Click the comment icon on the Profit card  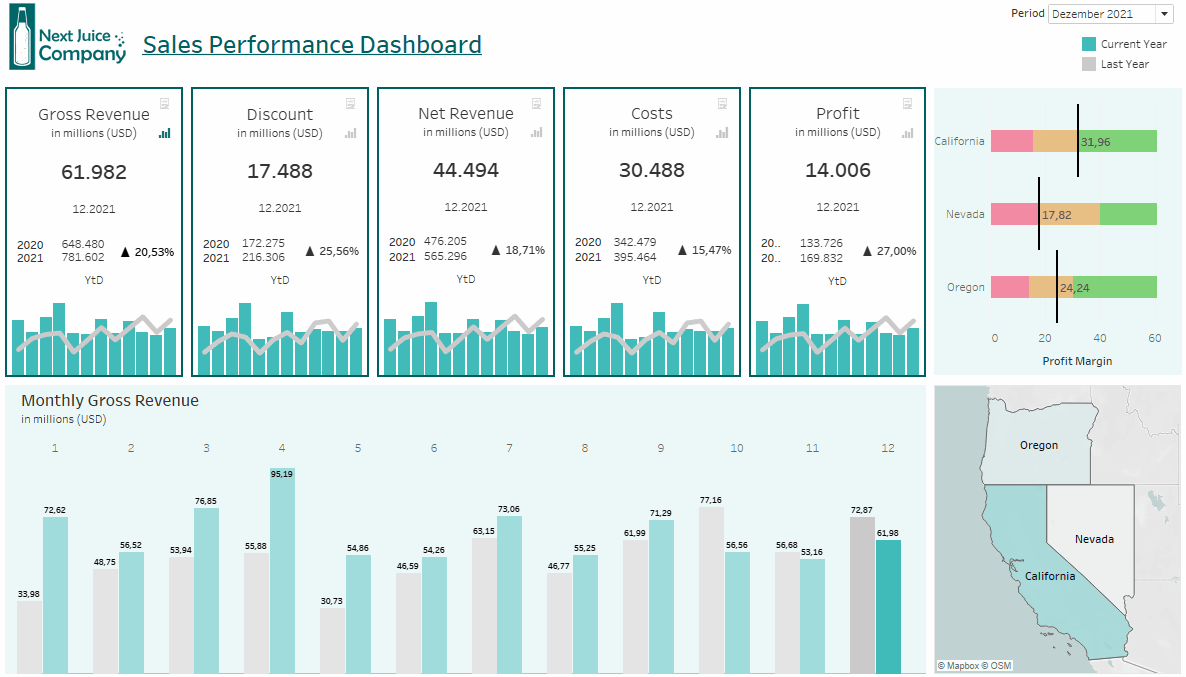point(906,103)
